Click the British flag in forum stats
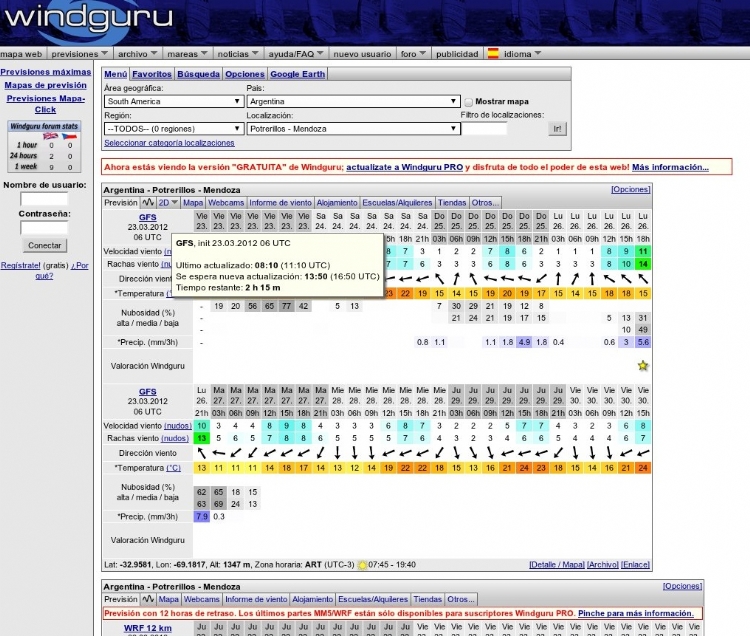 [51, 136]
